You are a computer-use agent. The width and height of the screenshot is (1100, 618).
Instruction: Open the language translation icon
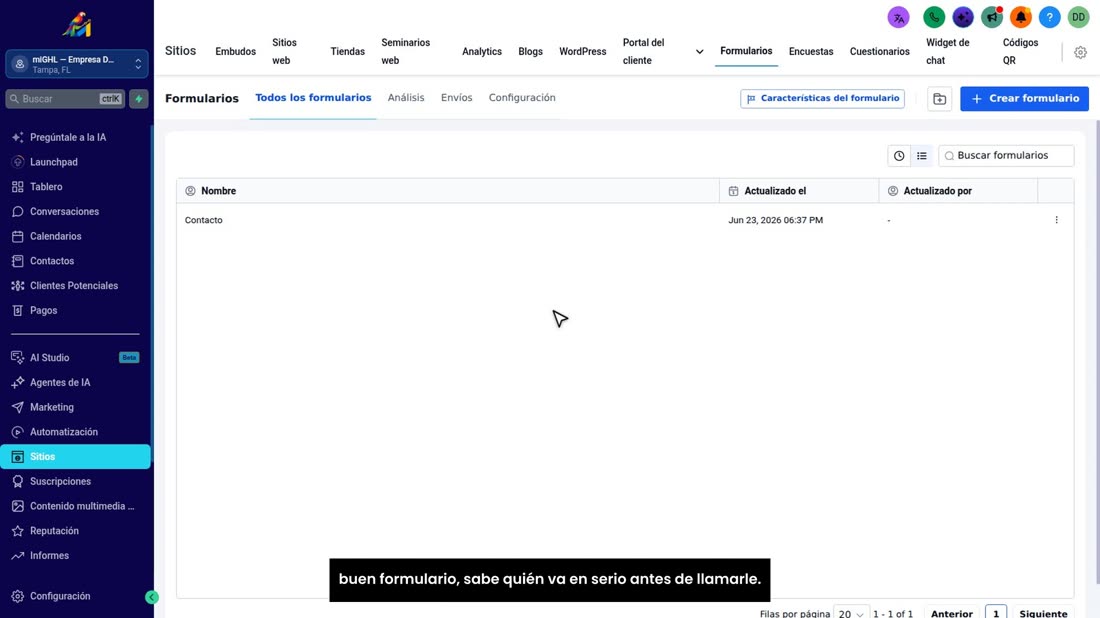(898, 18)
